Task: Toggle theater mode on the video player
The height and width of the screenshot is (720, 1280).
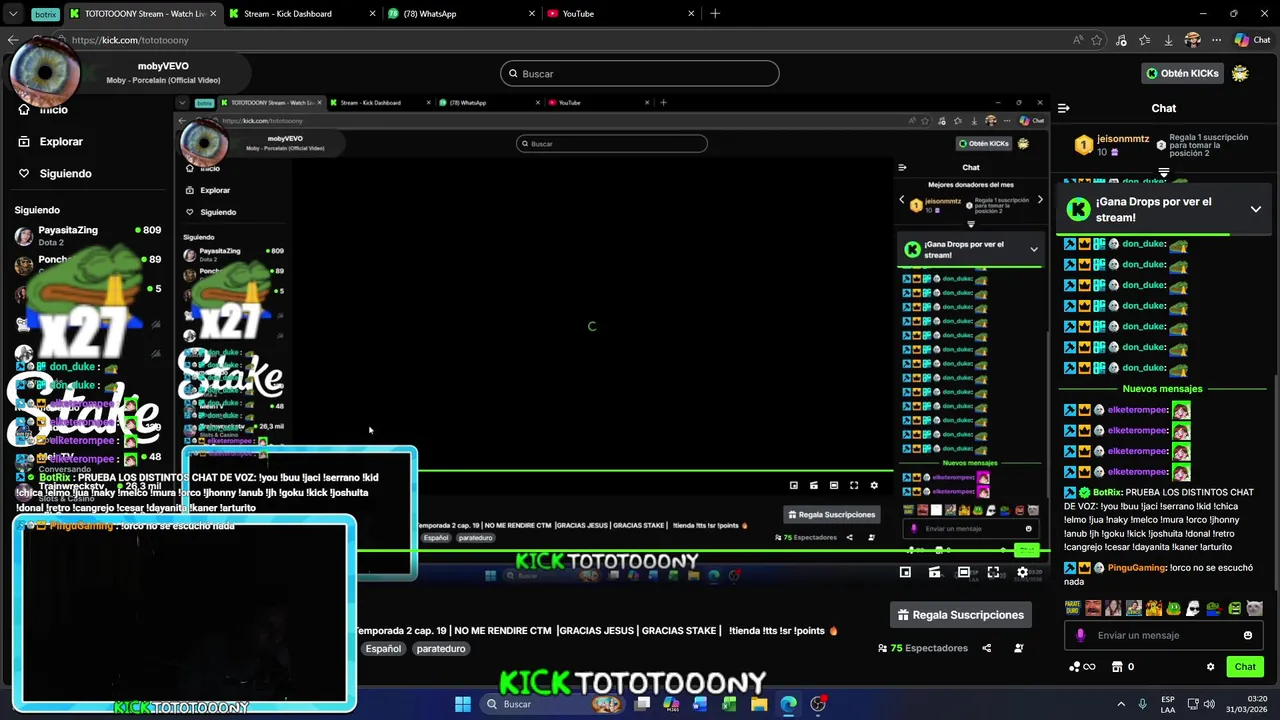Action: click(963, 572)
